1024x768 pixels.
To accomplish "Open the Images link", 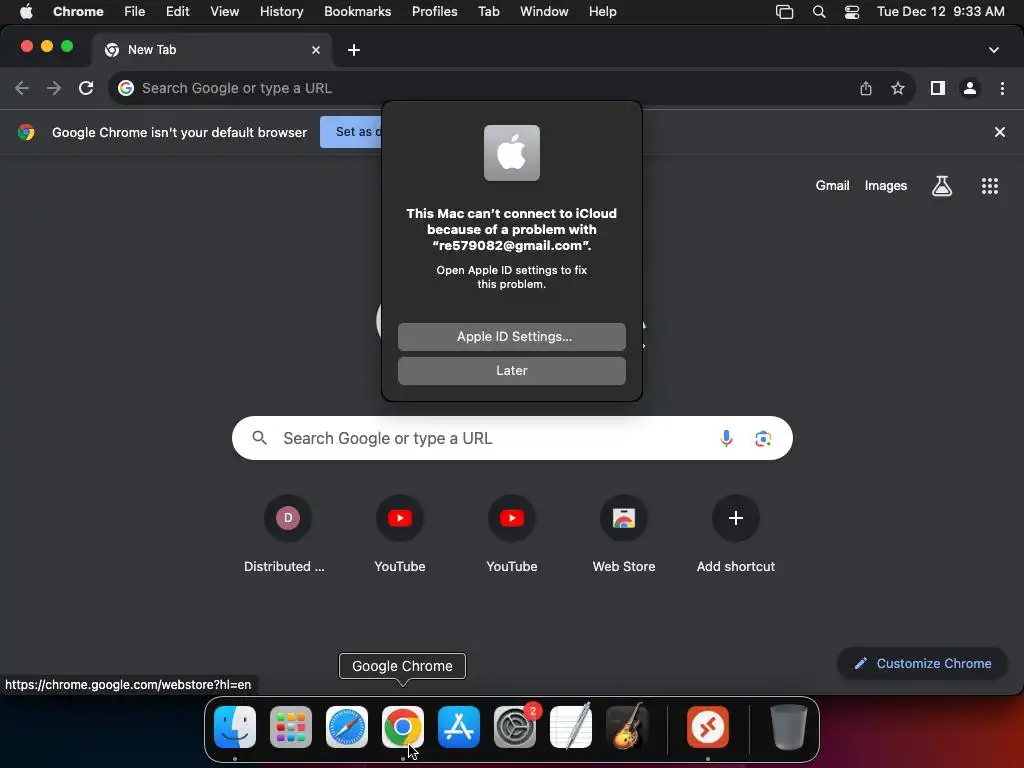I will (x=886, y=186).
